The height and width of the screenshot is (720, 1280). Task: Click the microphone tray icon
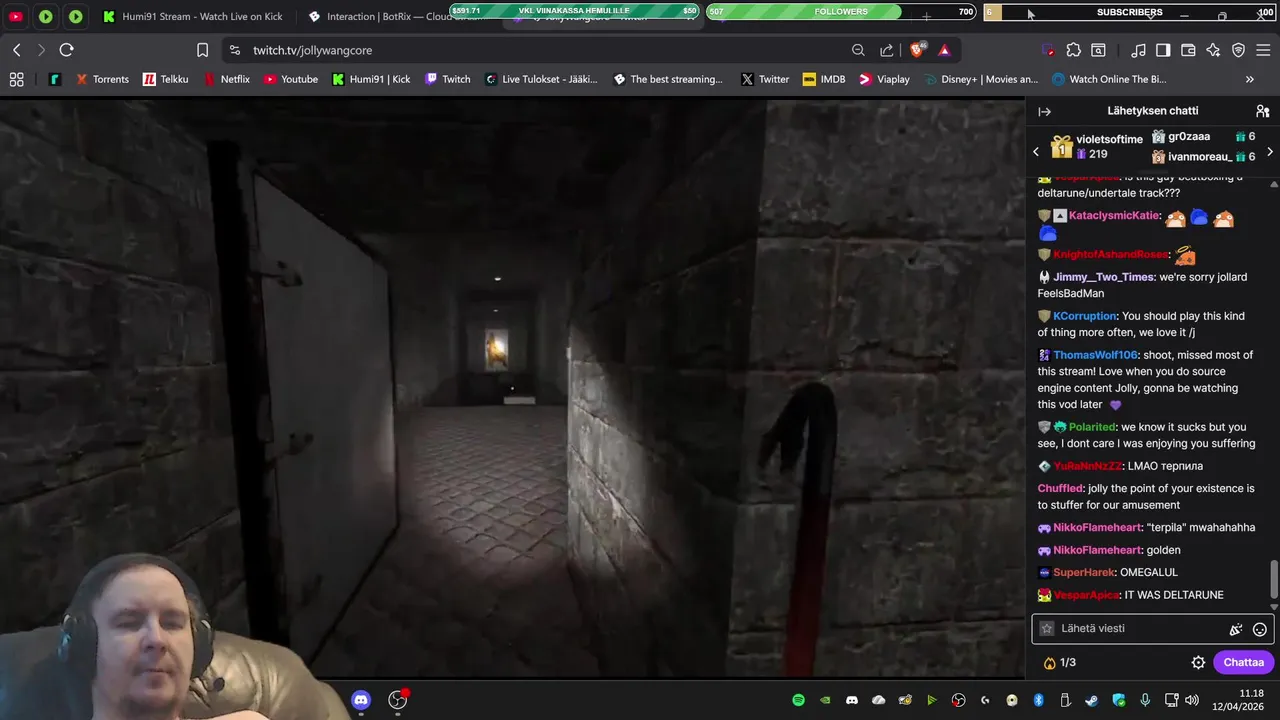click(x=1145, y=700)
